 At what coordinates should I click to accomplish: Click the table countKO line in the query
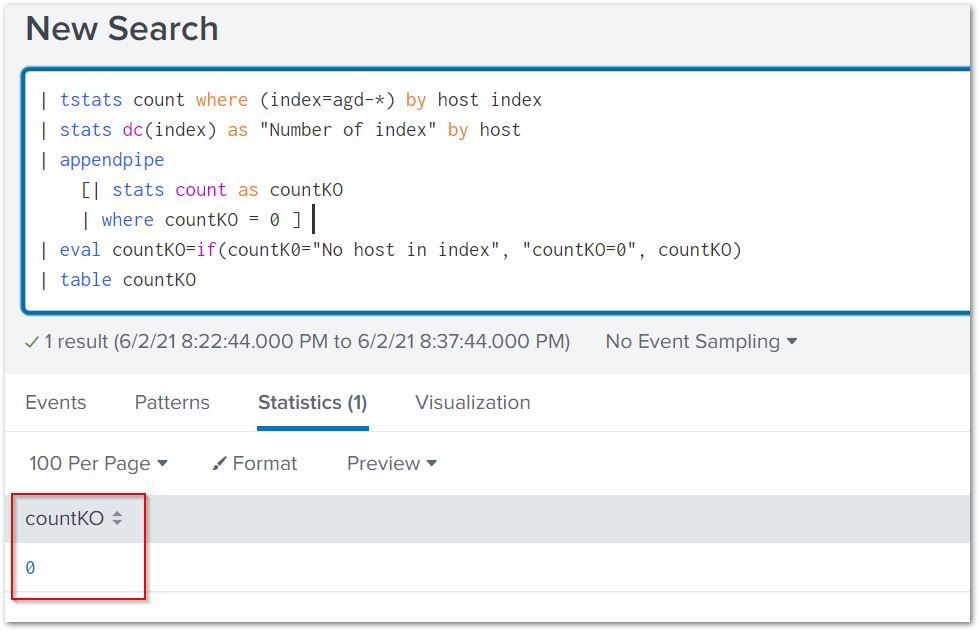coord(127,280)
